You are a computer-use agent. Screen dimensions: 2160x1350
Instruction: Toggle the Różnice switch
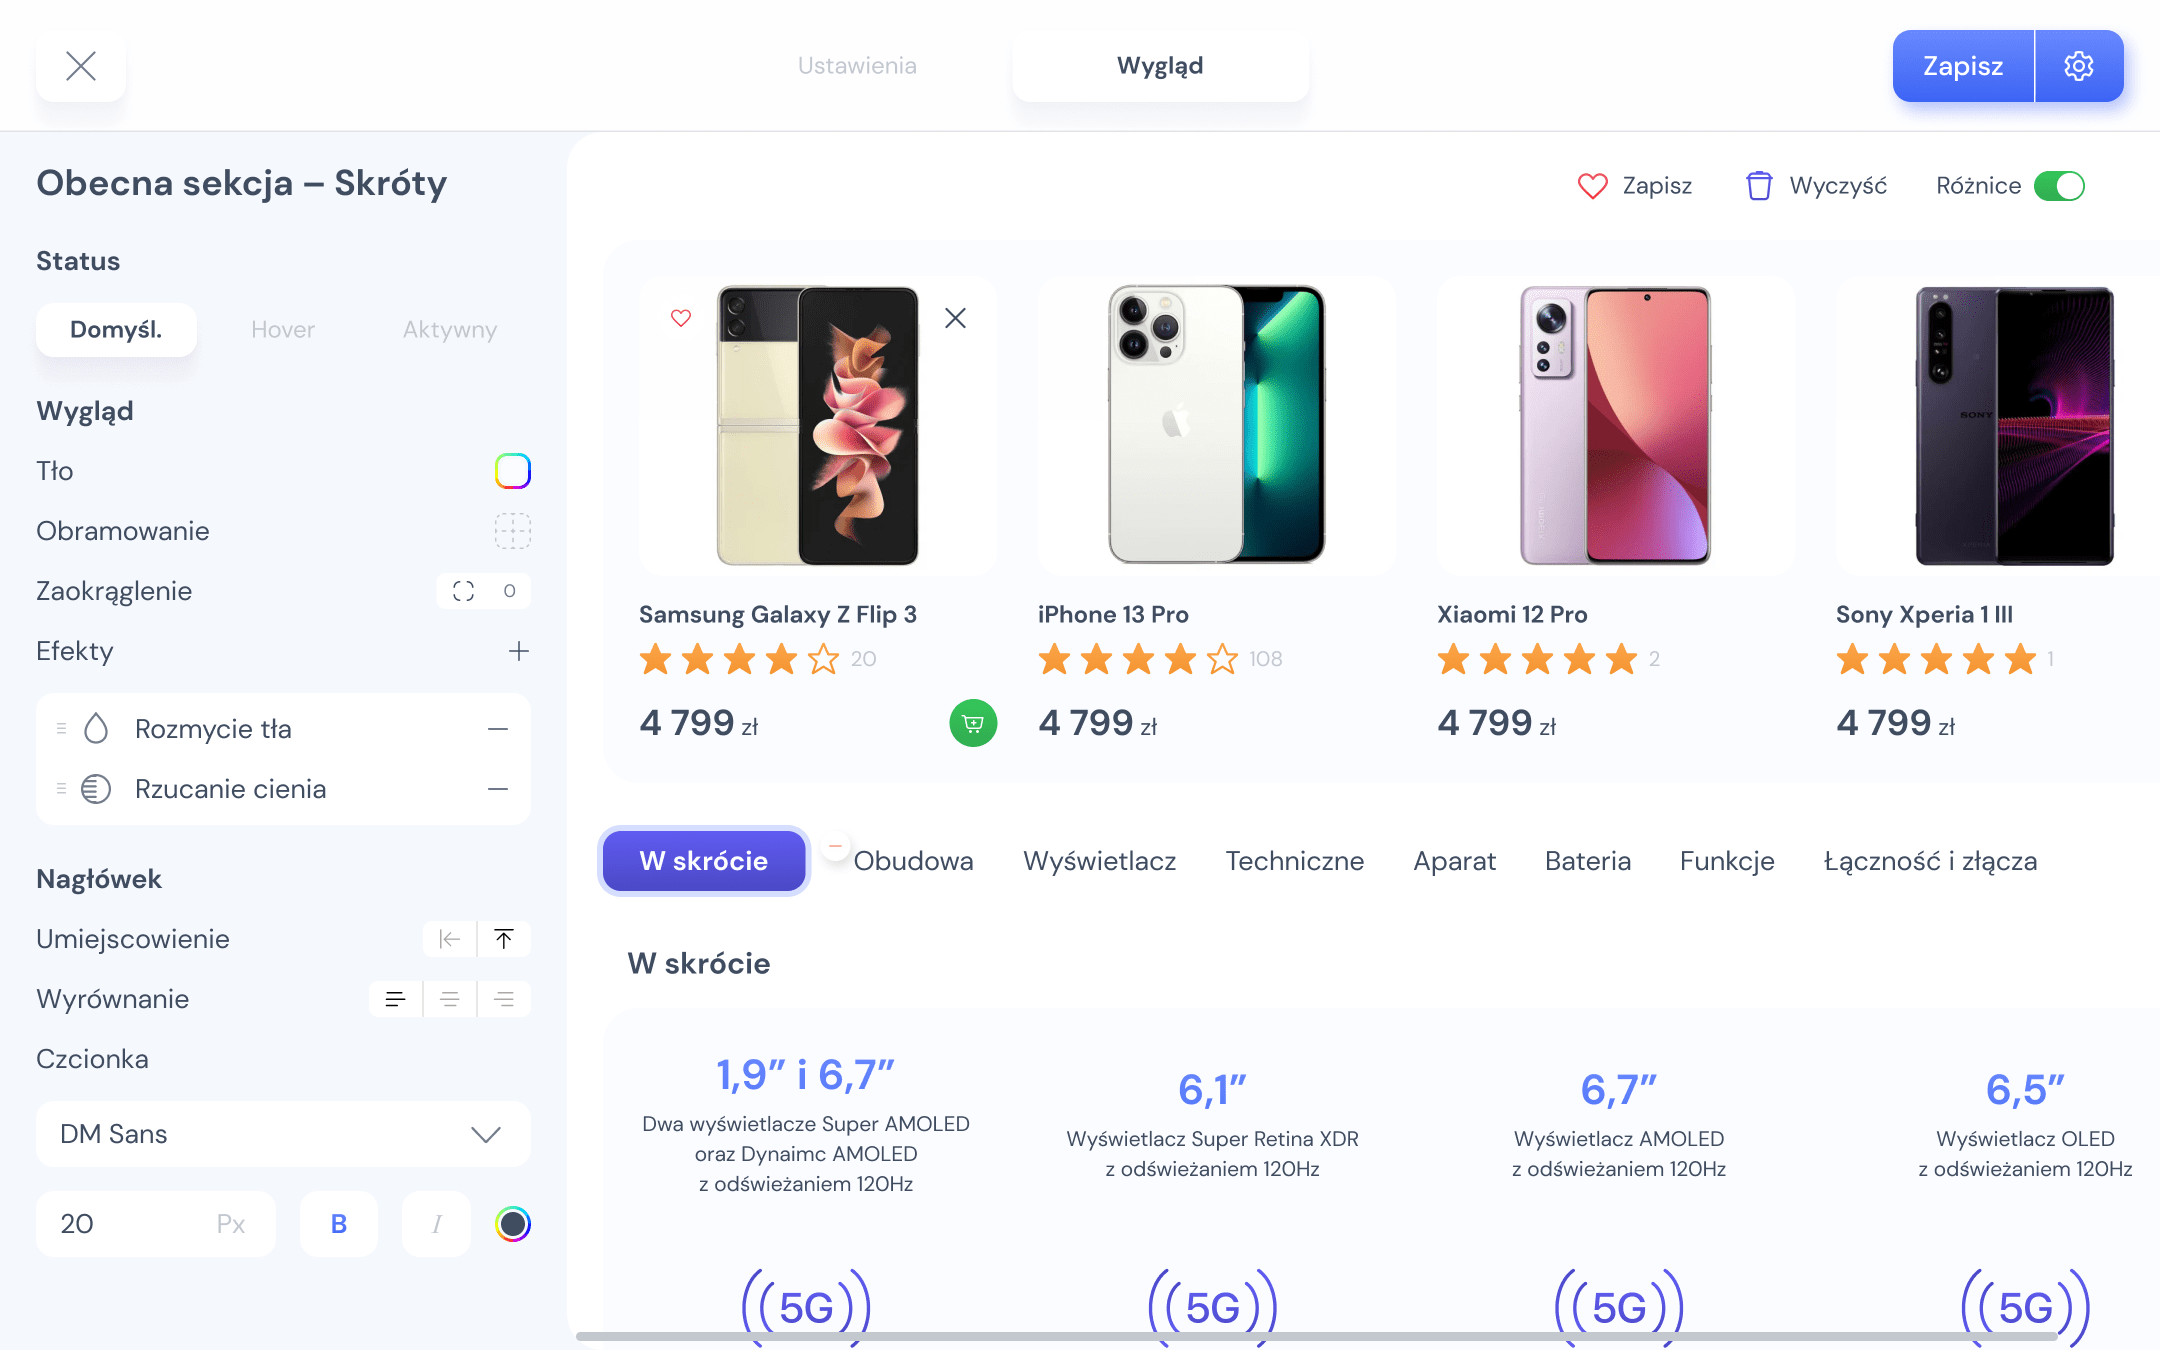click(2059, 186)
